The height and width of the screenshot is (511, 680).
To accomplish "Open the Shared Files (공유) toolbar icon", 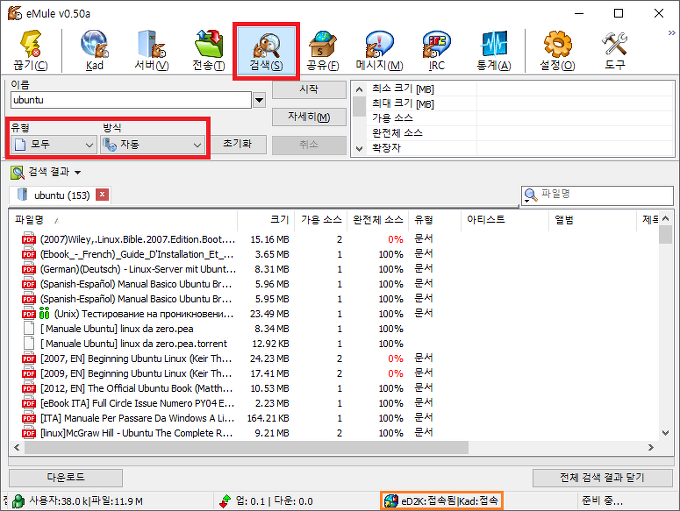I will [323, 50].
